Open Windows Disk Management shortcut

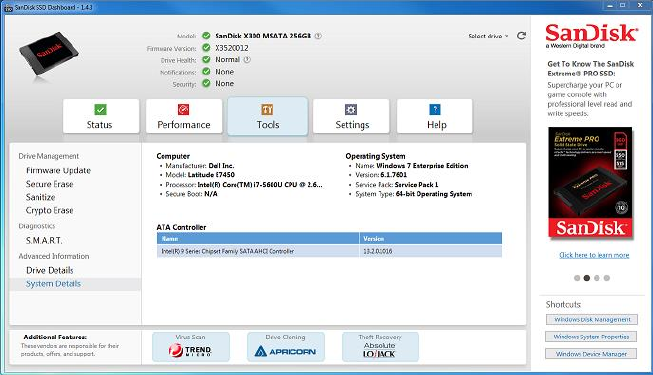coord(592,320)
